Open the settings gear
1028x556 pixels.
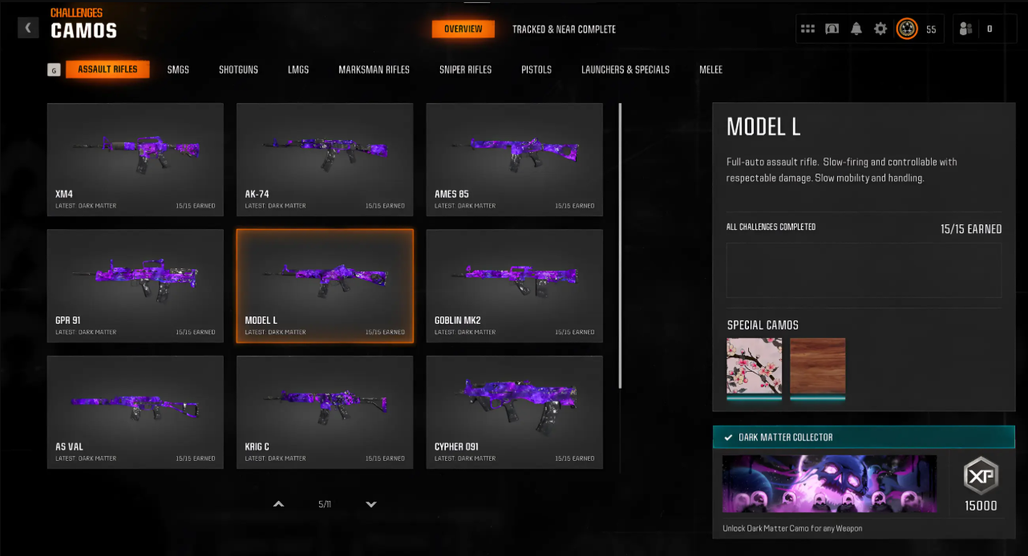[x=880, y=29]
